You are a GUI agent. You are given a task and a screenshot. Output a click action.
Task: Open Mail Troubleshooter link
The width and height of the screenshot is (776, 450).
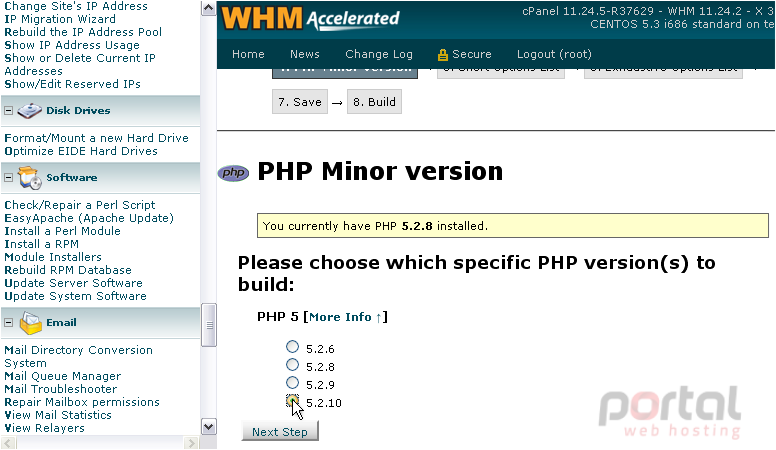(61, 389)
